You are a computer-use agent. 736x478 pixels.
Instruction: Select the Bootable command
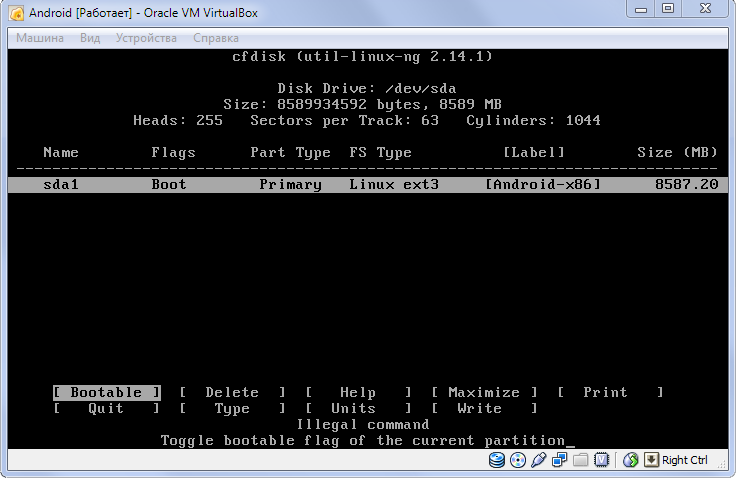[x=107, y=393]
